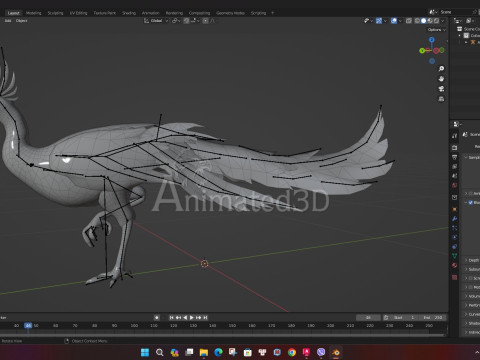
Task: Click the auto-keying record dot in timeline
Action: 157,318
